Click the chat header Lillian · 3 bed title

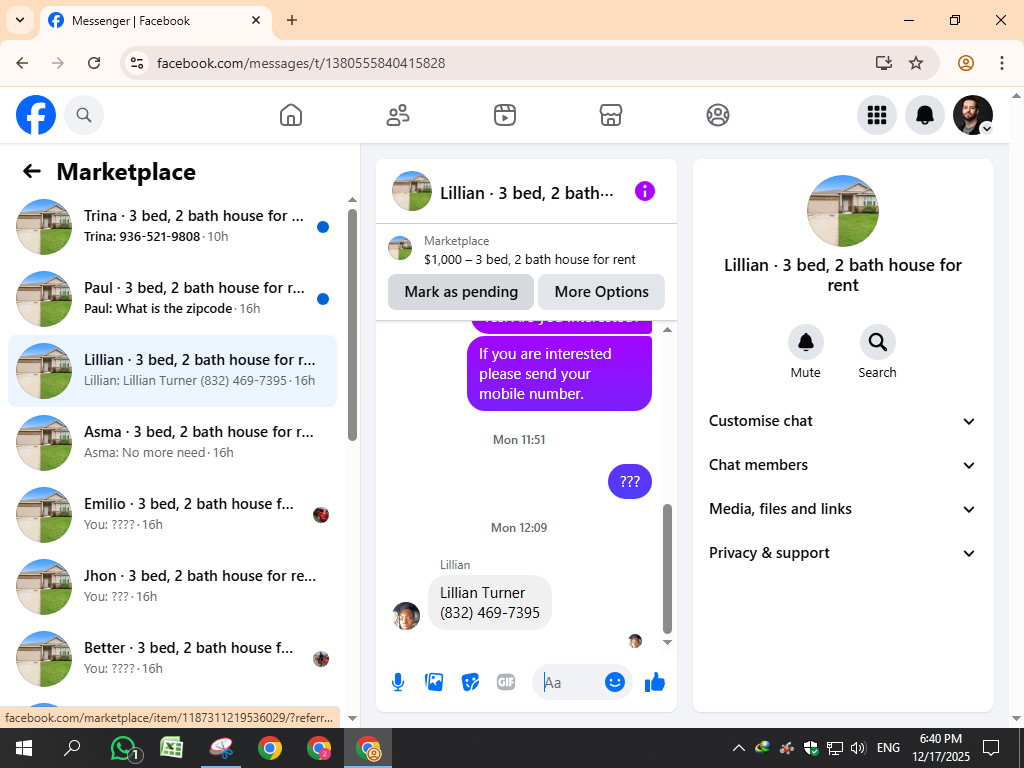[x=526, y=193]
